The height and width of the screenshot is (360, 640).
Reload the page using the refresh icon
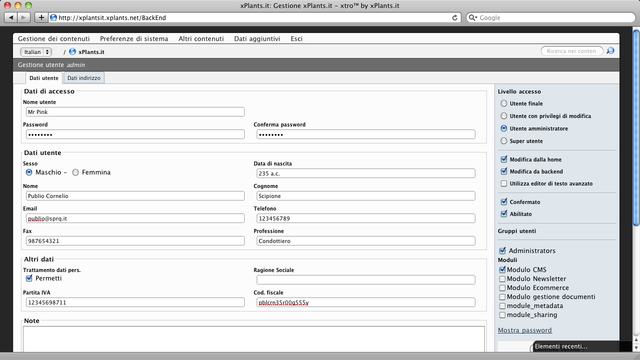click(x=455, y=18)
